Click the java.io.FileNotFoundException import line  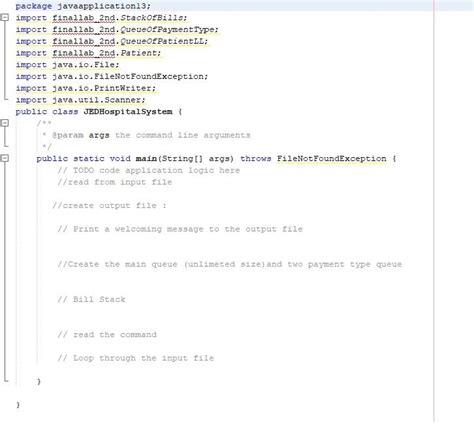click(x=112, y=76)
